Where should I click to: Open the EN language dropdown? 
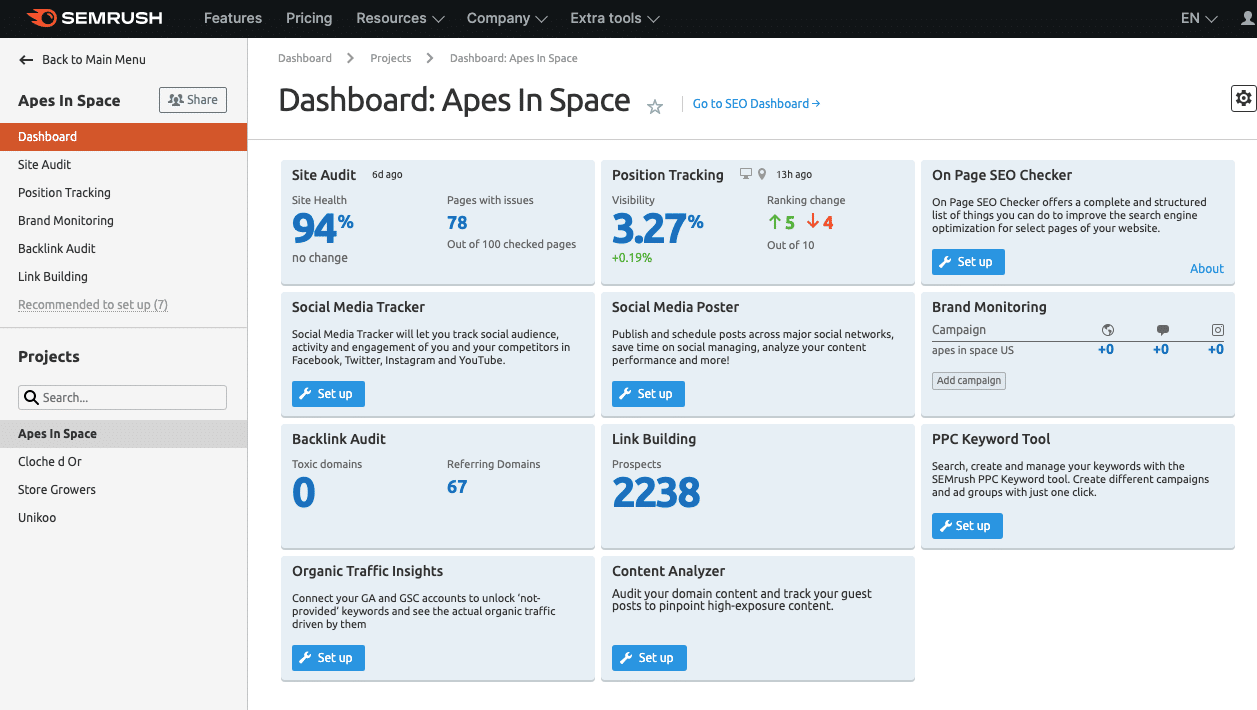[1199, 18]
